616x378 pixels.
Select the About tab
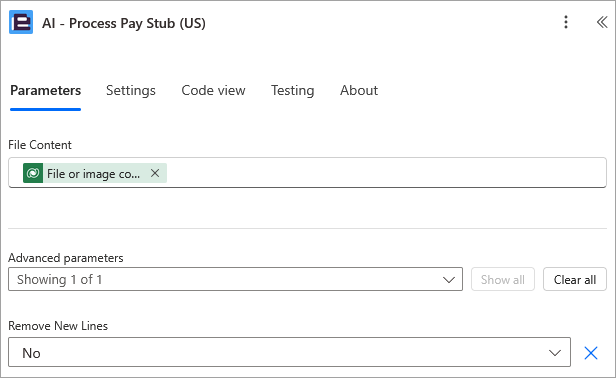tap(359, 90)
